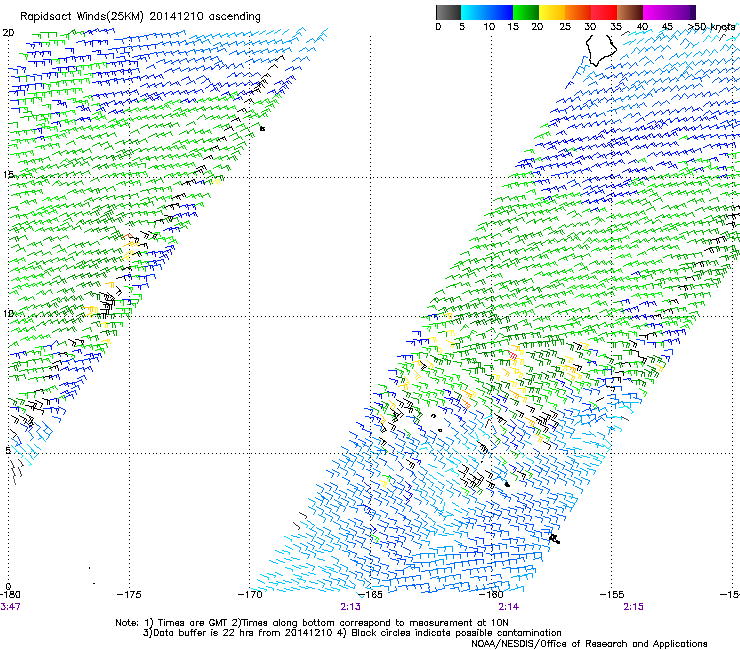Screen dimensions: 740x650
Task: Pick the dark blue 10-15 knots legend swatch
Action: tap(500, 12)
